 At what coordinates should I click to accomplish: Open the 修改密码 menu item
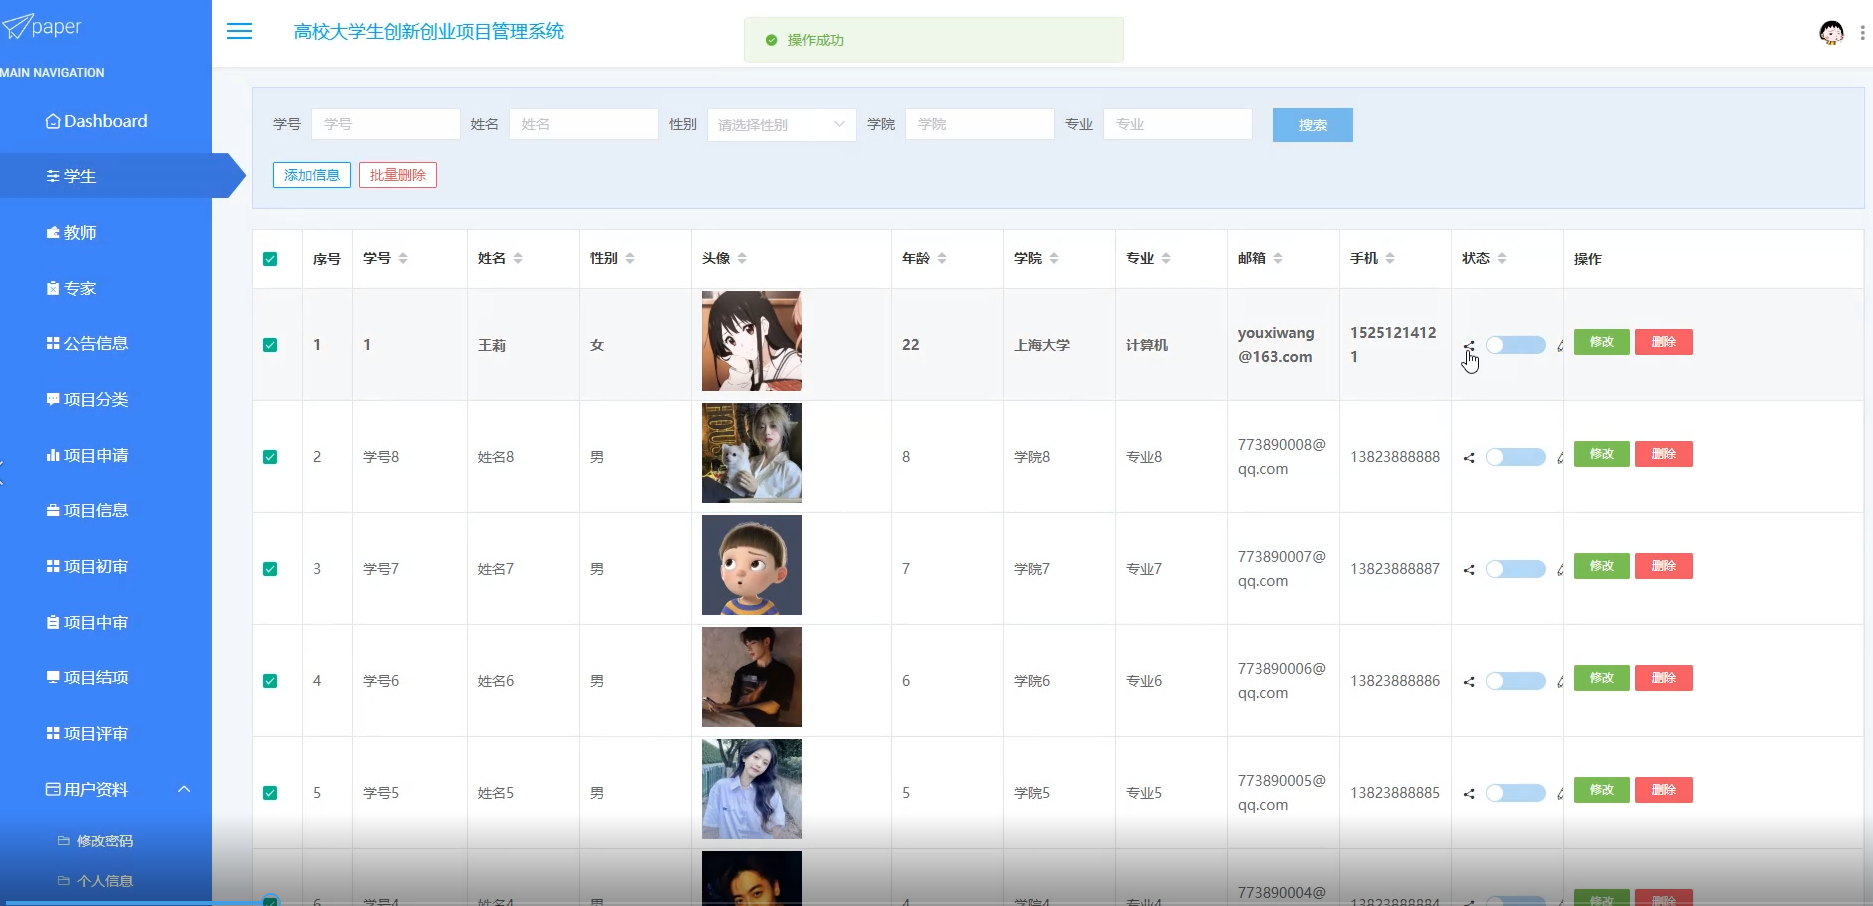click(104, 840)
